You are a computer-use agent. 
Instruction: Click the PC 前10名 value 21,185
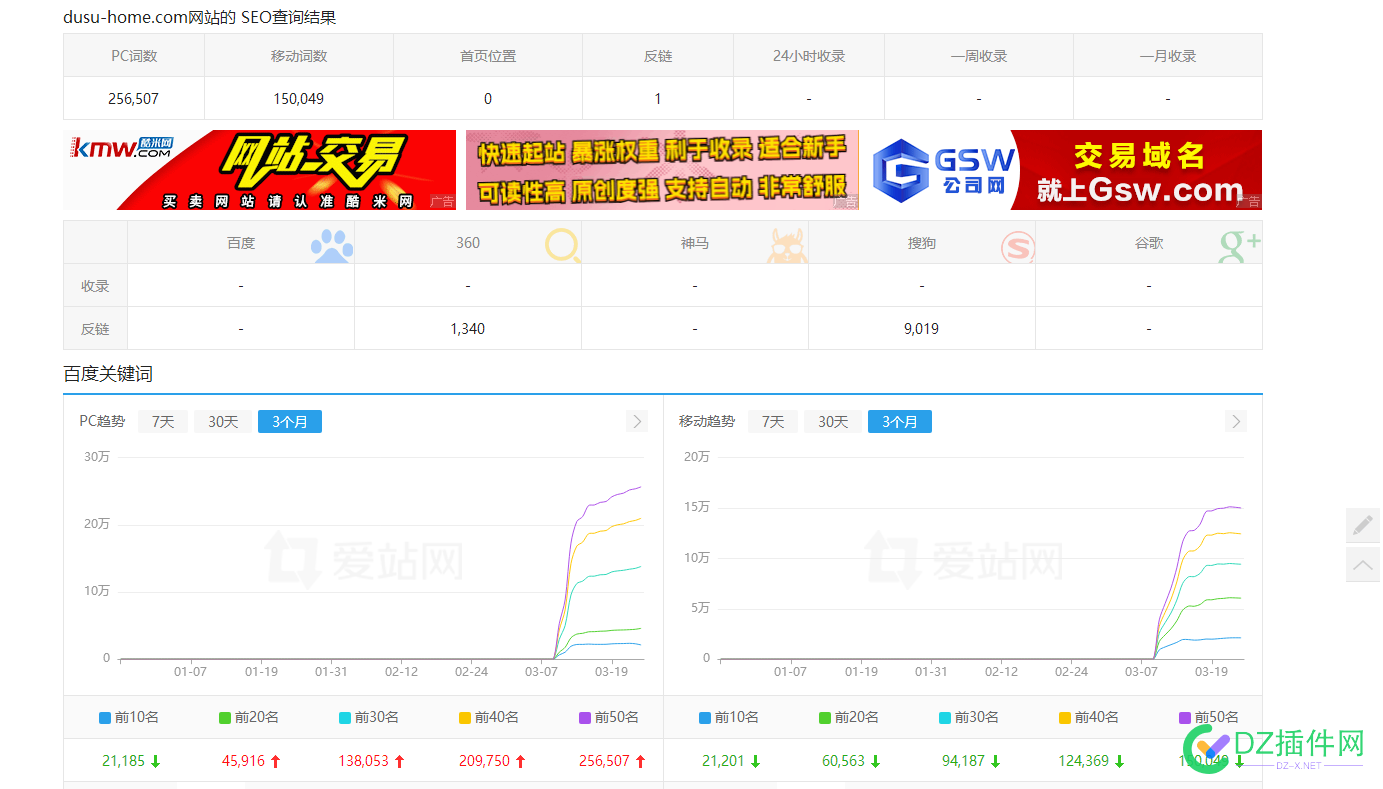123,761
